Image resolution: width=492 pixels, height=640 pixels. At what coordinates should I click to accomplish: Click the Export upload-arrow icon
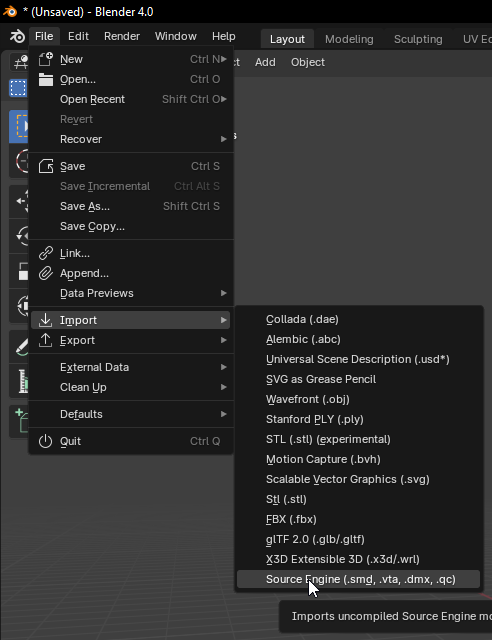(x=46, y=340)
